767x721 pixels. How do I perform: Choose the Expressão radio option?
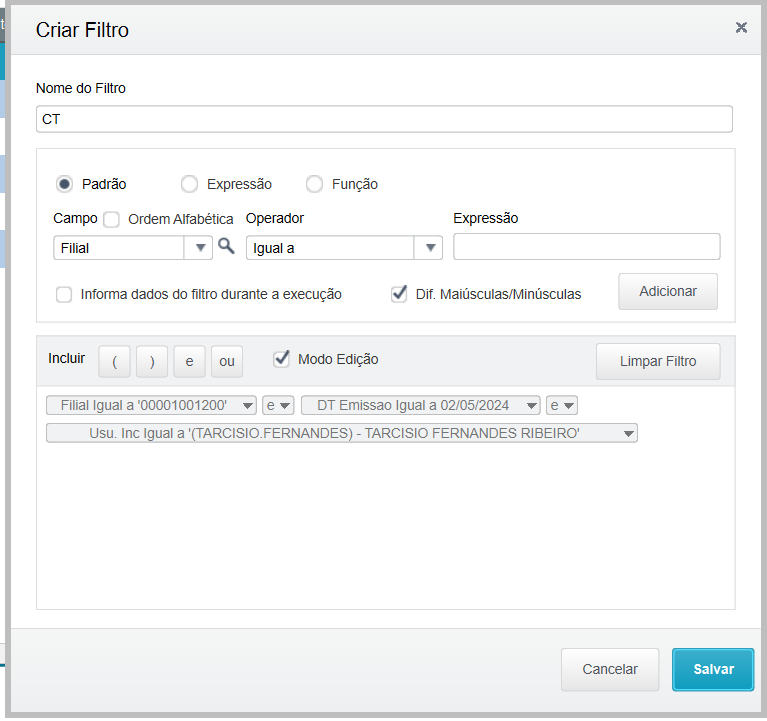(189, 184)
